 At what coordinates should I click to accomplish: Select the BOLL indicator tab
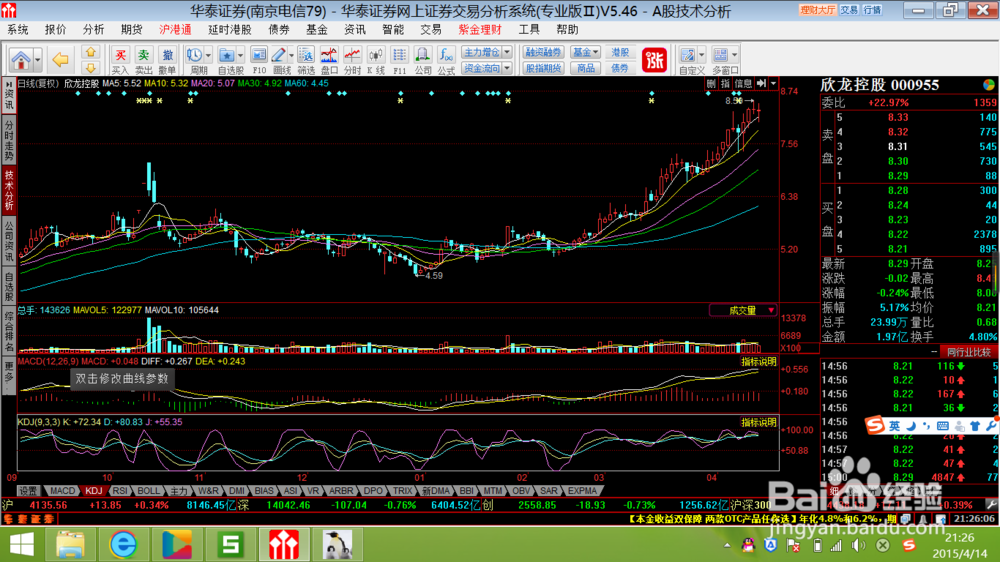tap(148, 491)
